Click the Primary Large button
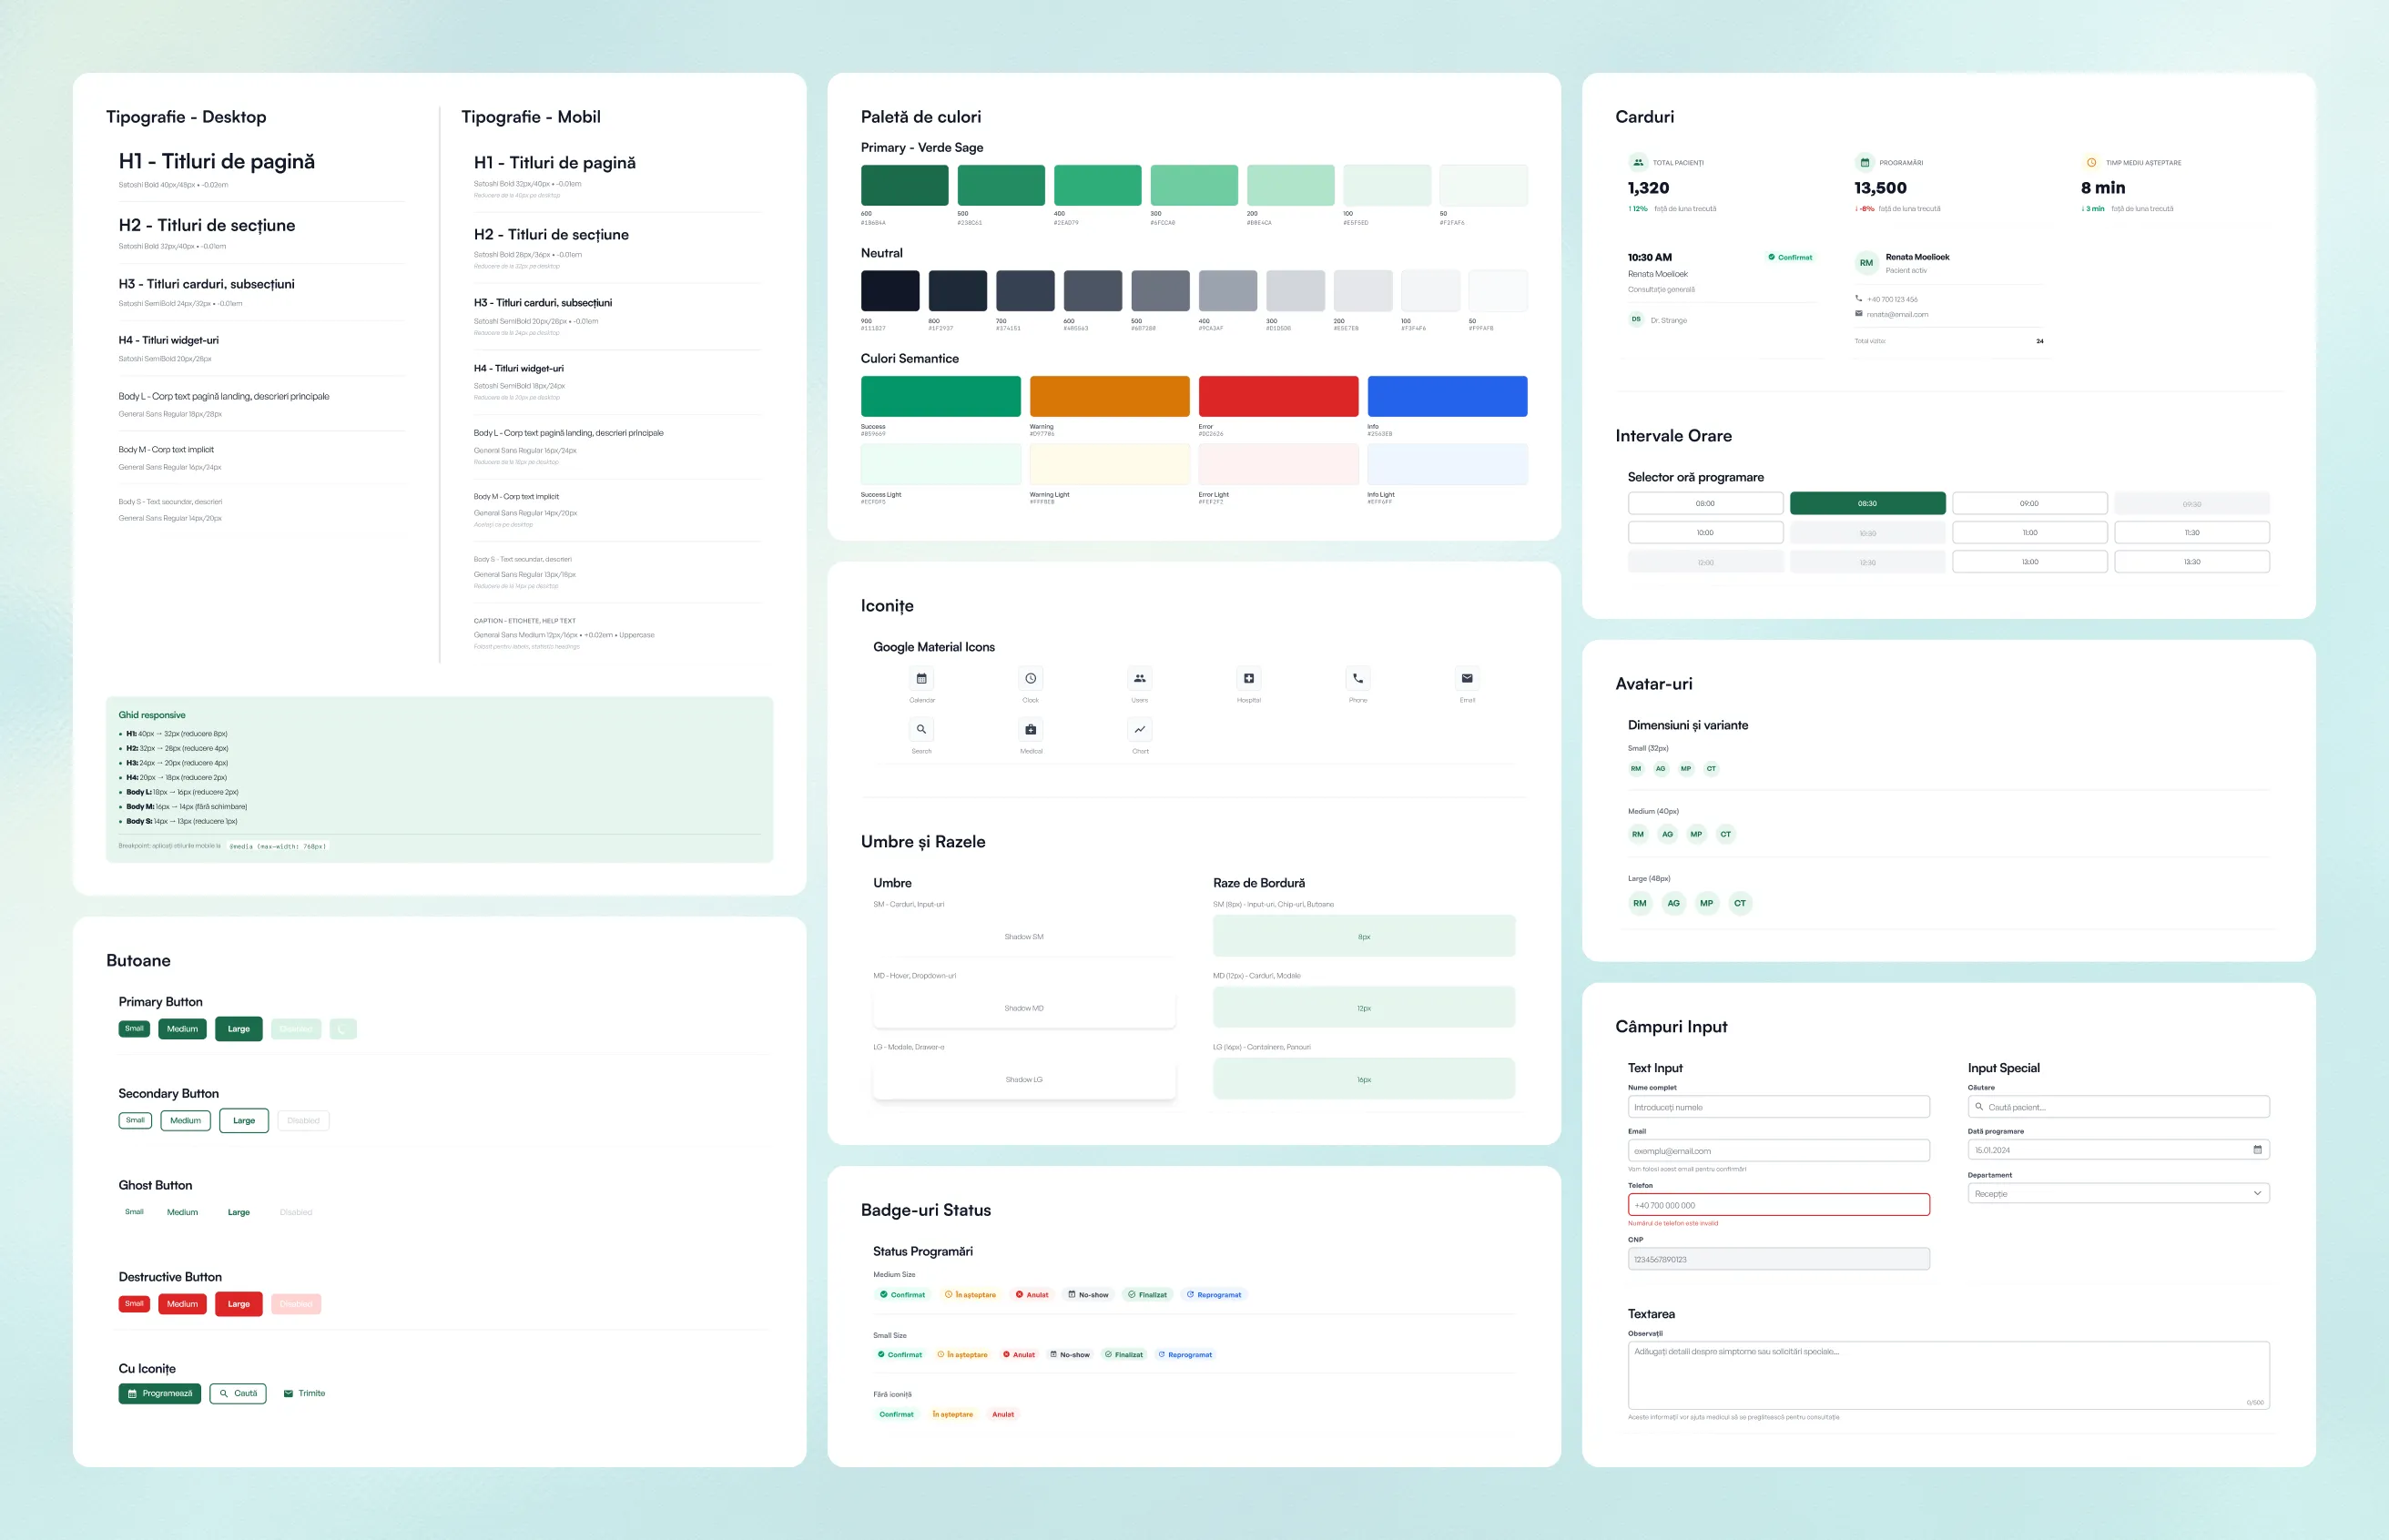Viewport: 2389px width, 1540px height. click(239, 1028)
